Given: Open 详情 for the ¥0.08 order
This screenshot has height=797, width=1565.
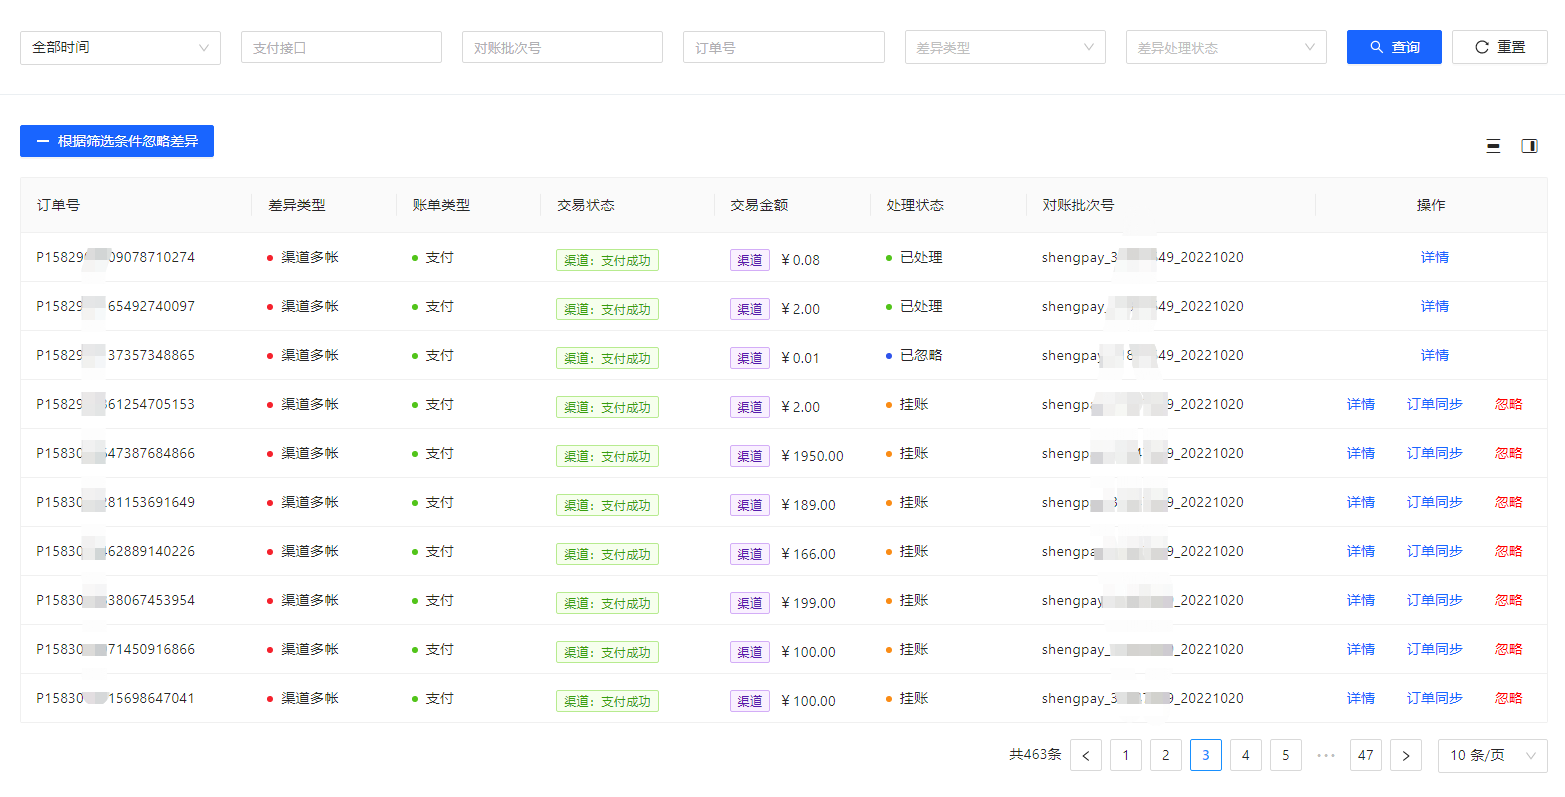Looking at the screenshot, I should (1434, 257).
